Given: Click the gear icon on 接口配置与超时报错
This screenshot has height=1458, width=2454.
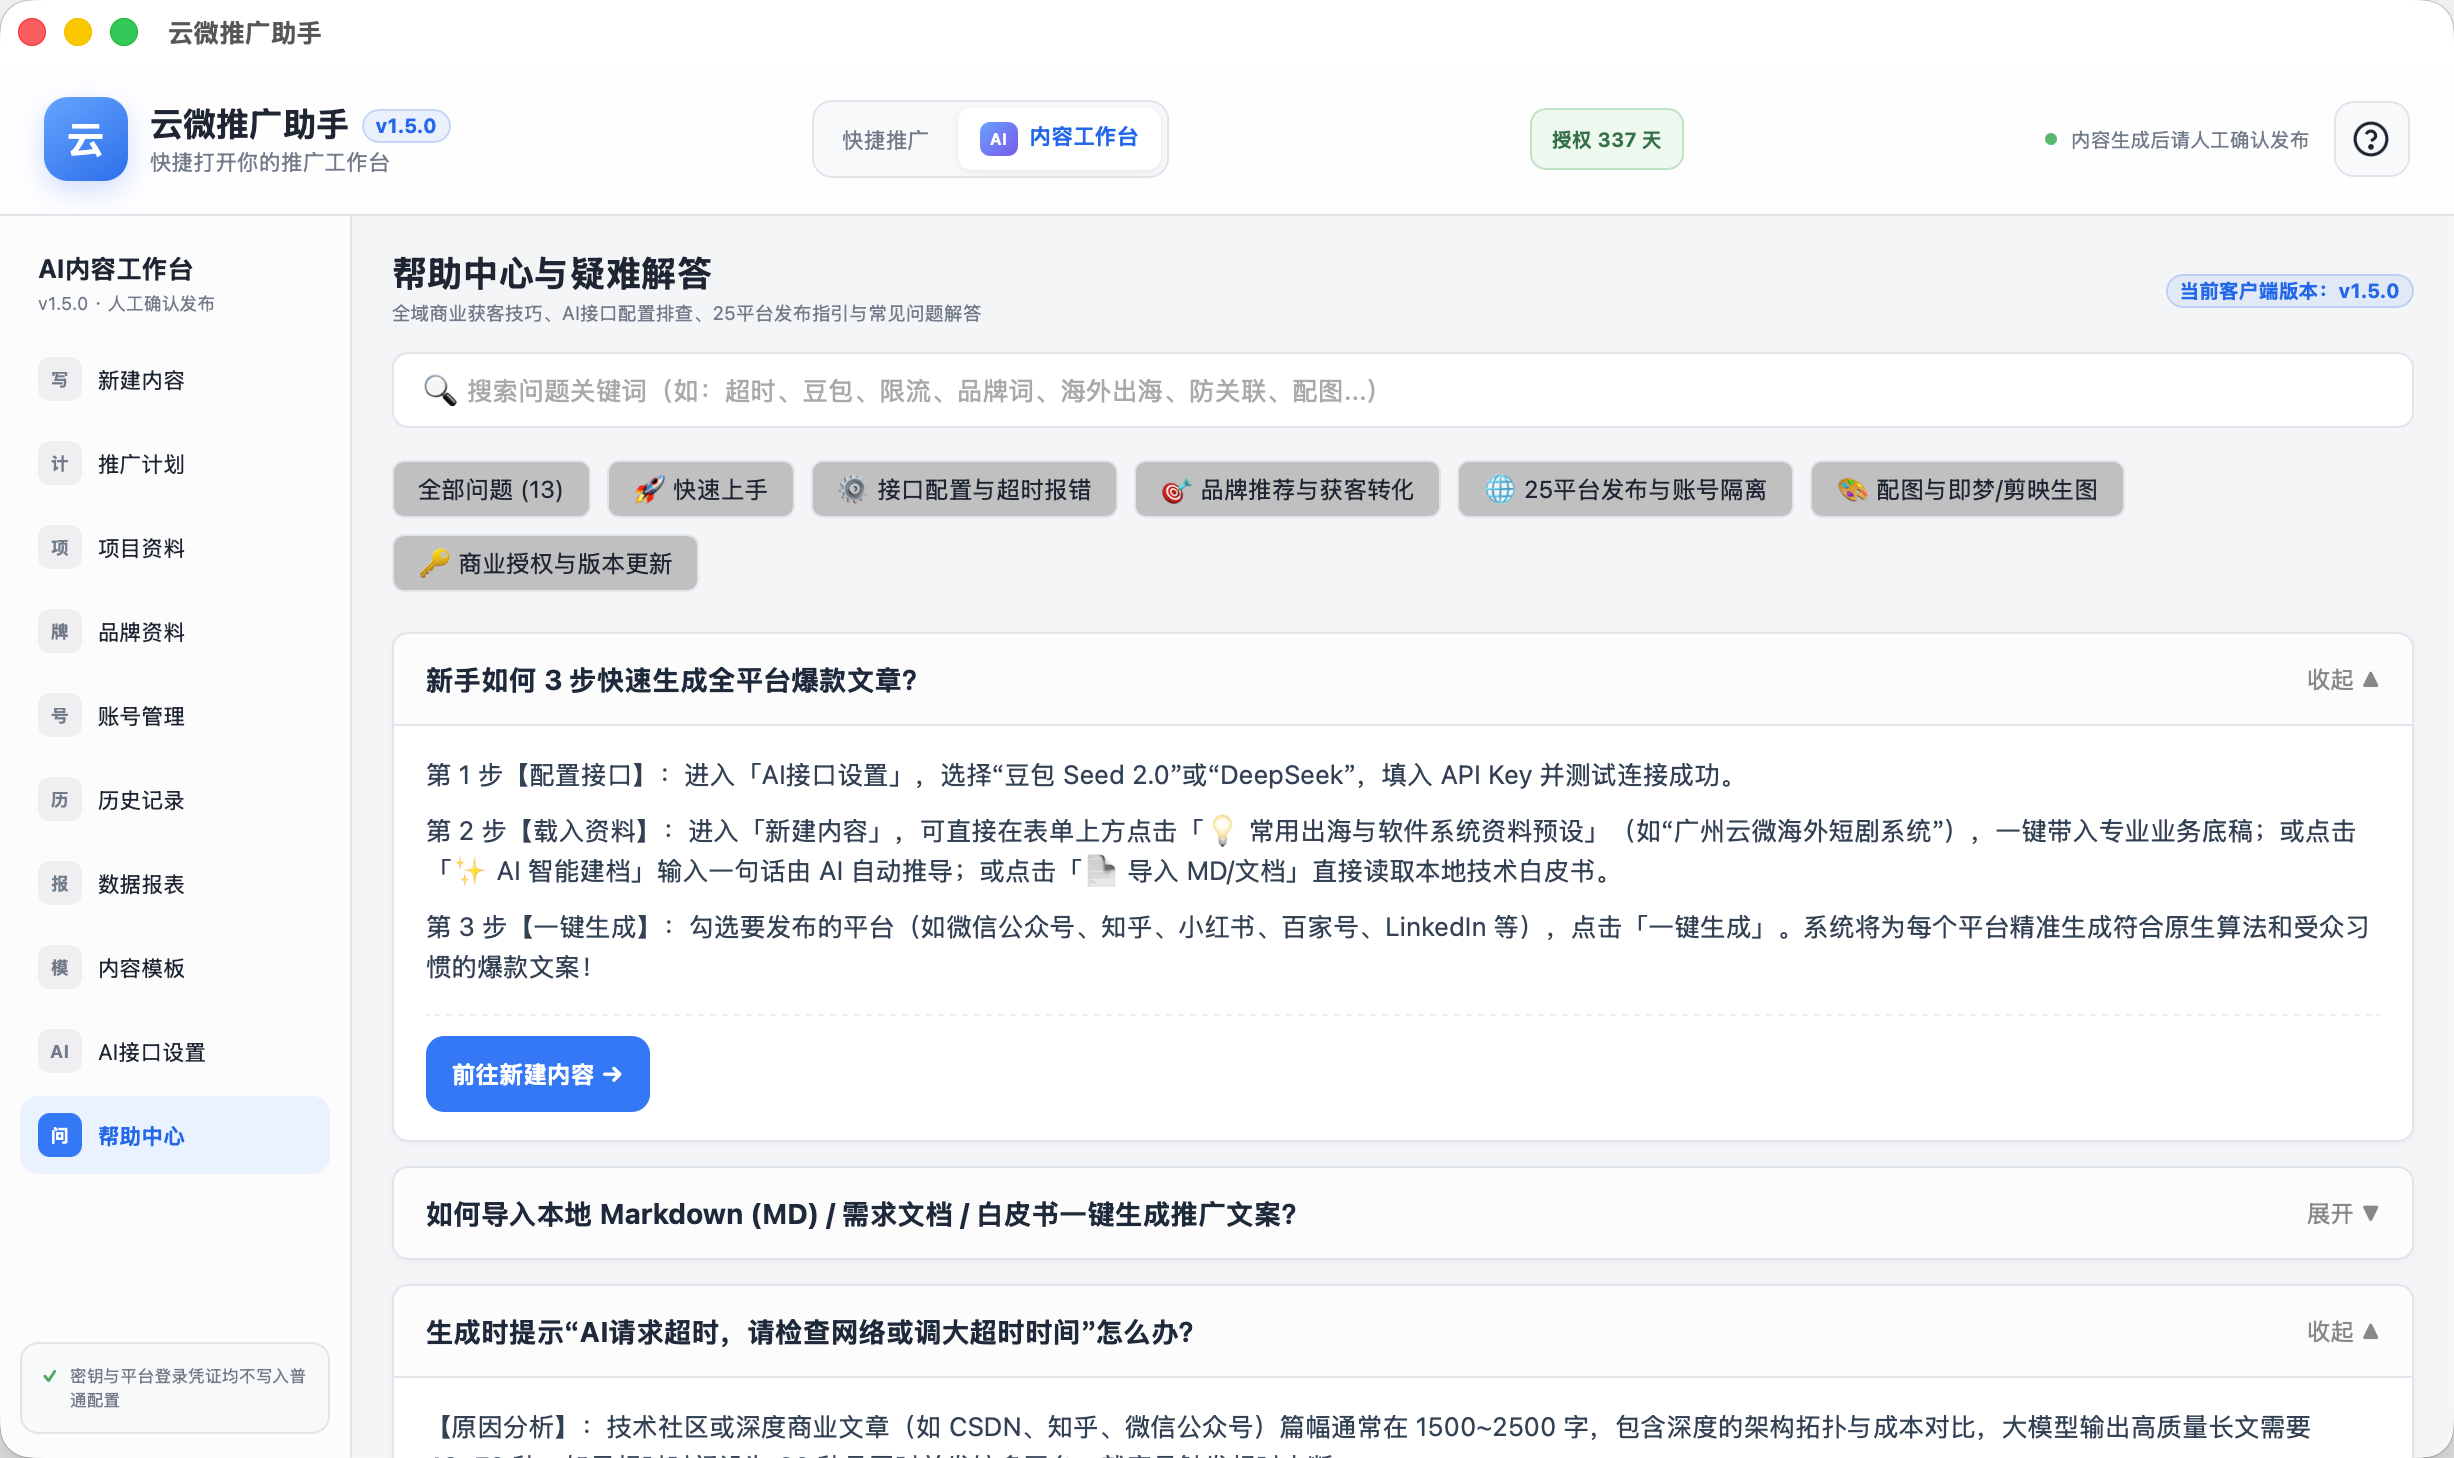Looking at the screenshot, I should click(852, 490).
